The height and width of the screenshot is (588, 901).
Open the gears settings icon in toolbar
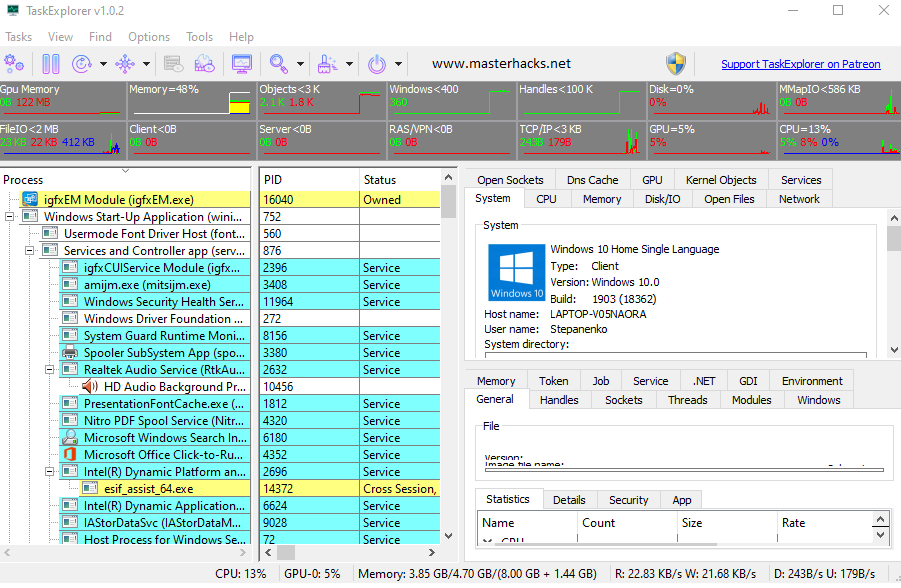click(14, 63)
